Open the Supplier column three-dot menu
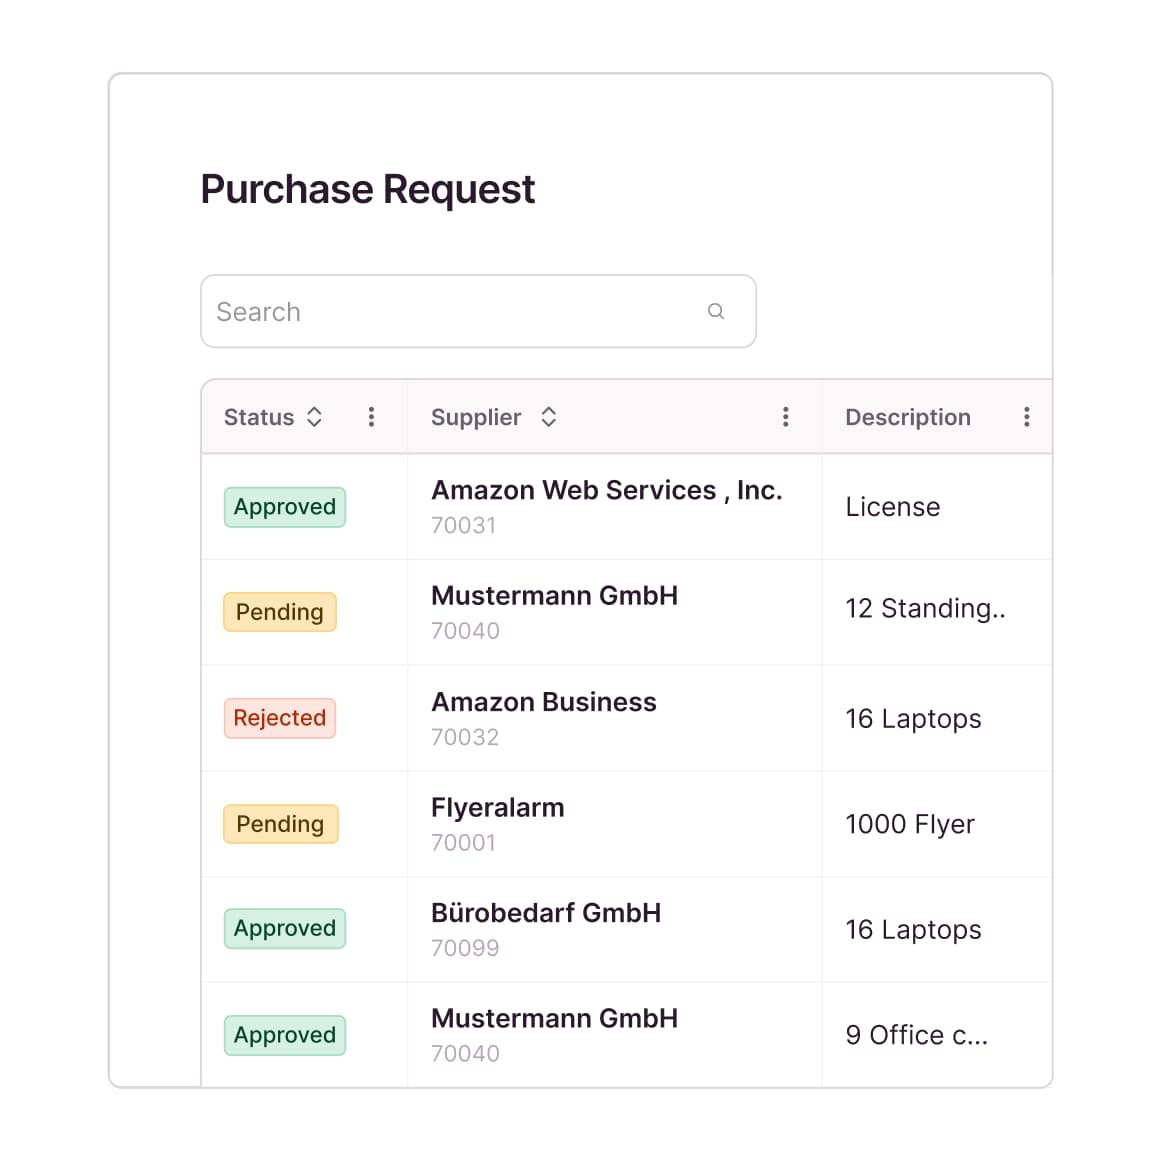Image resolution: width=1160 pixels, height=1160 pixels. (x=785, y=417)
